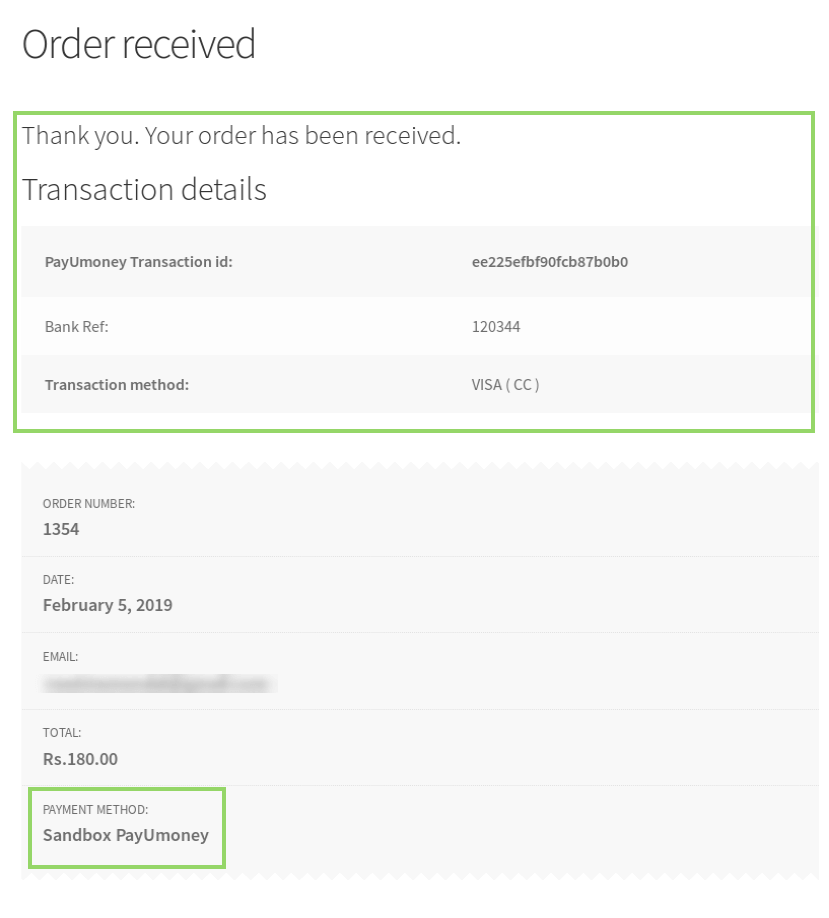Image resolution: width=829 pixels, height=918 pixels.
Task: Click the 'Order received' page heading
Action: [139, 45]
